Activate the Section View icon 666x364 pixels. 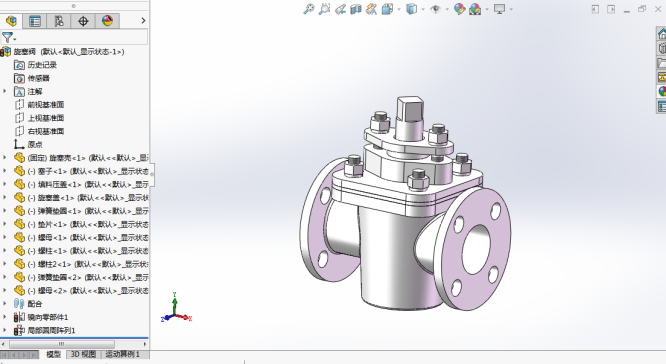click(356, 9)
